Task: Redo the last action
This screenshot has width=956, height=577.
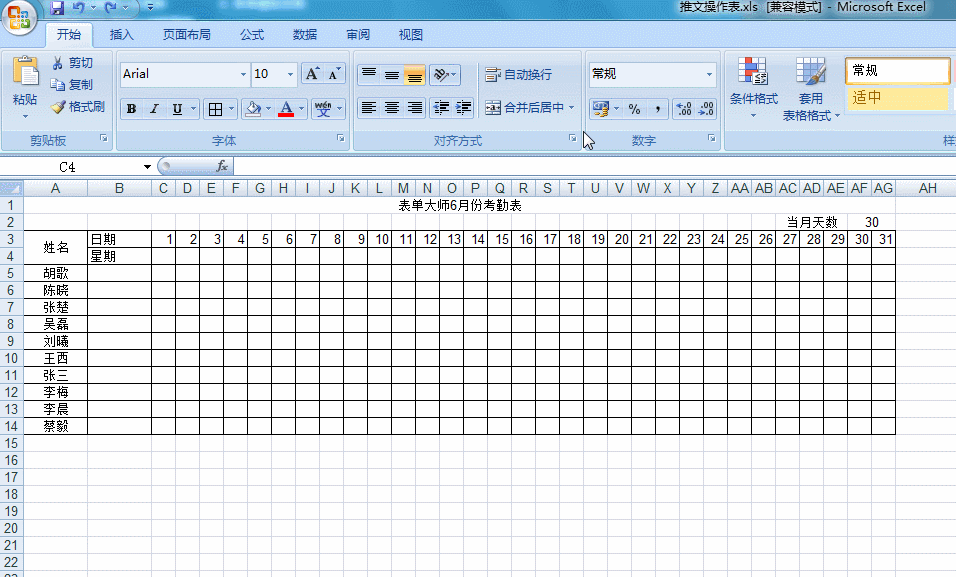Action: pos(111,8)
